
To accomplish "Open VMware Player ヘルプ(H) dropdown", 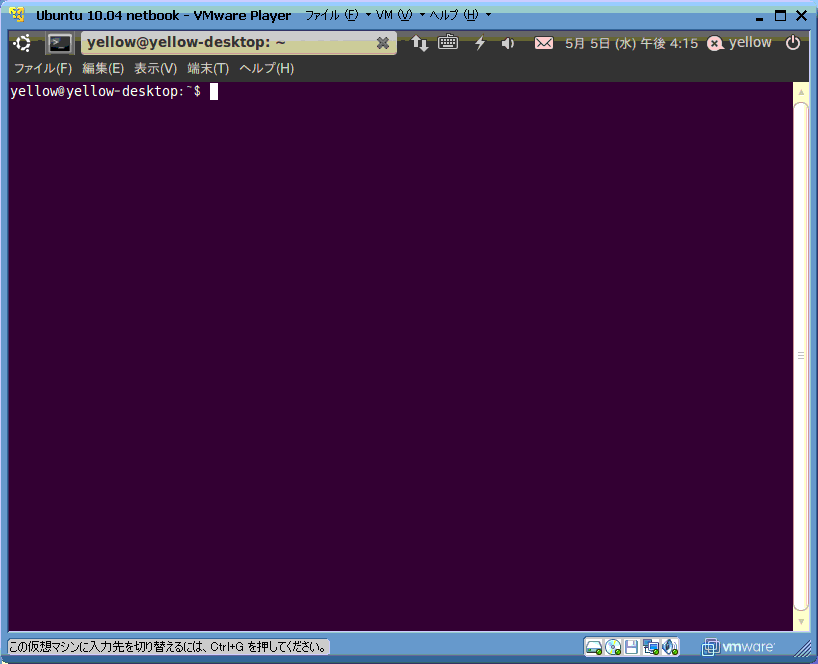I will [x=460, y=15].
